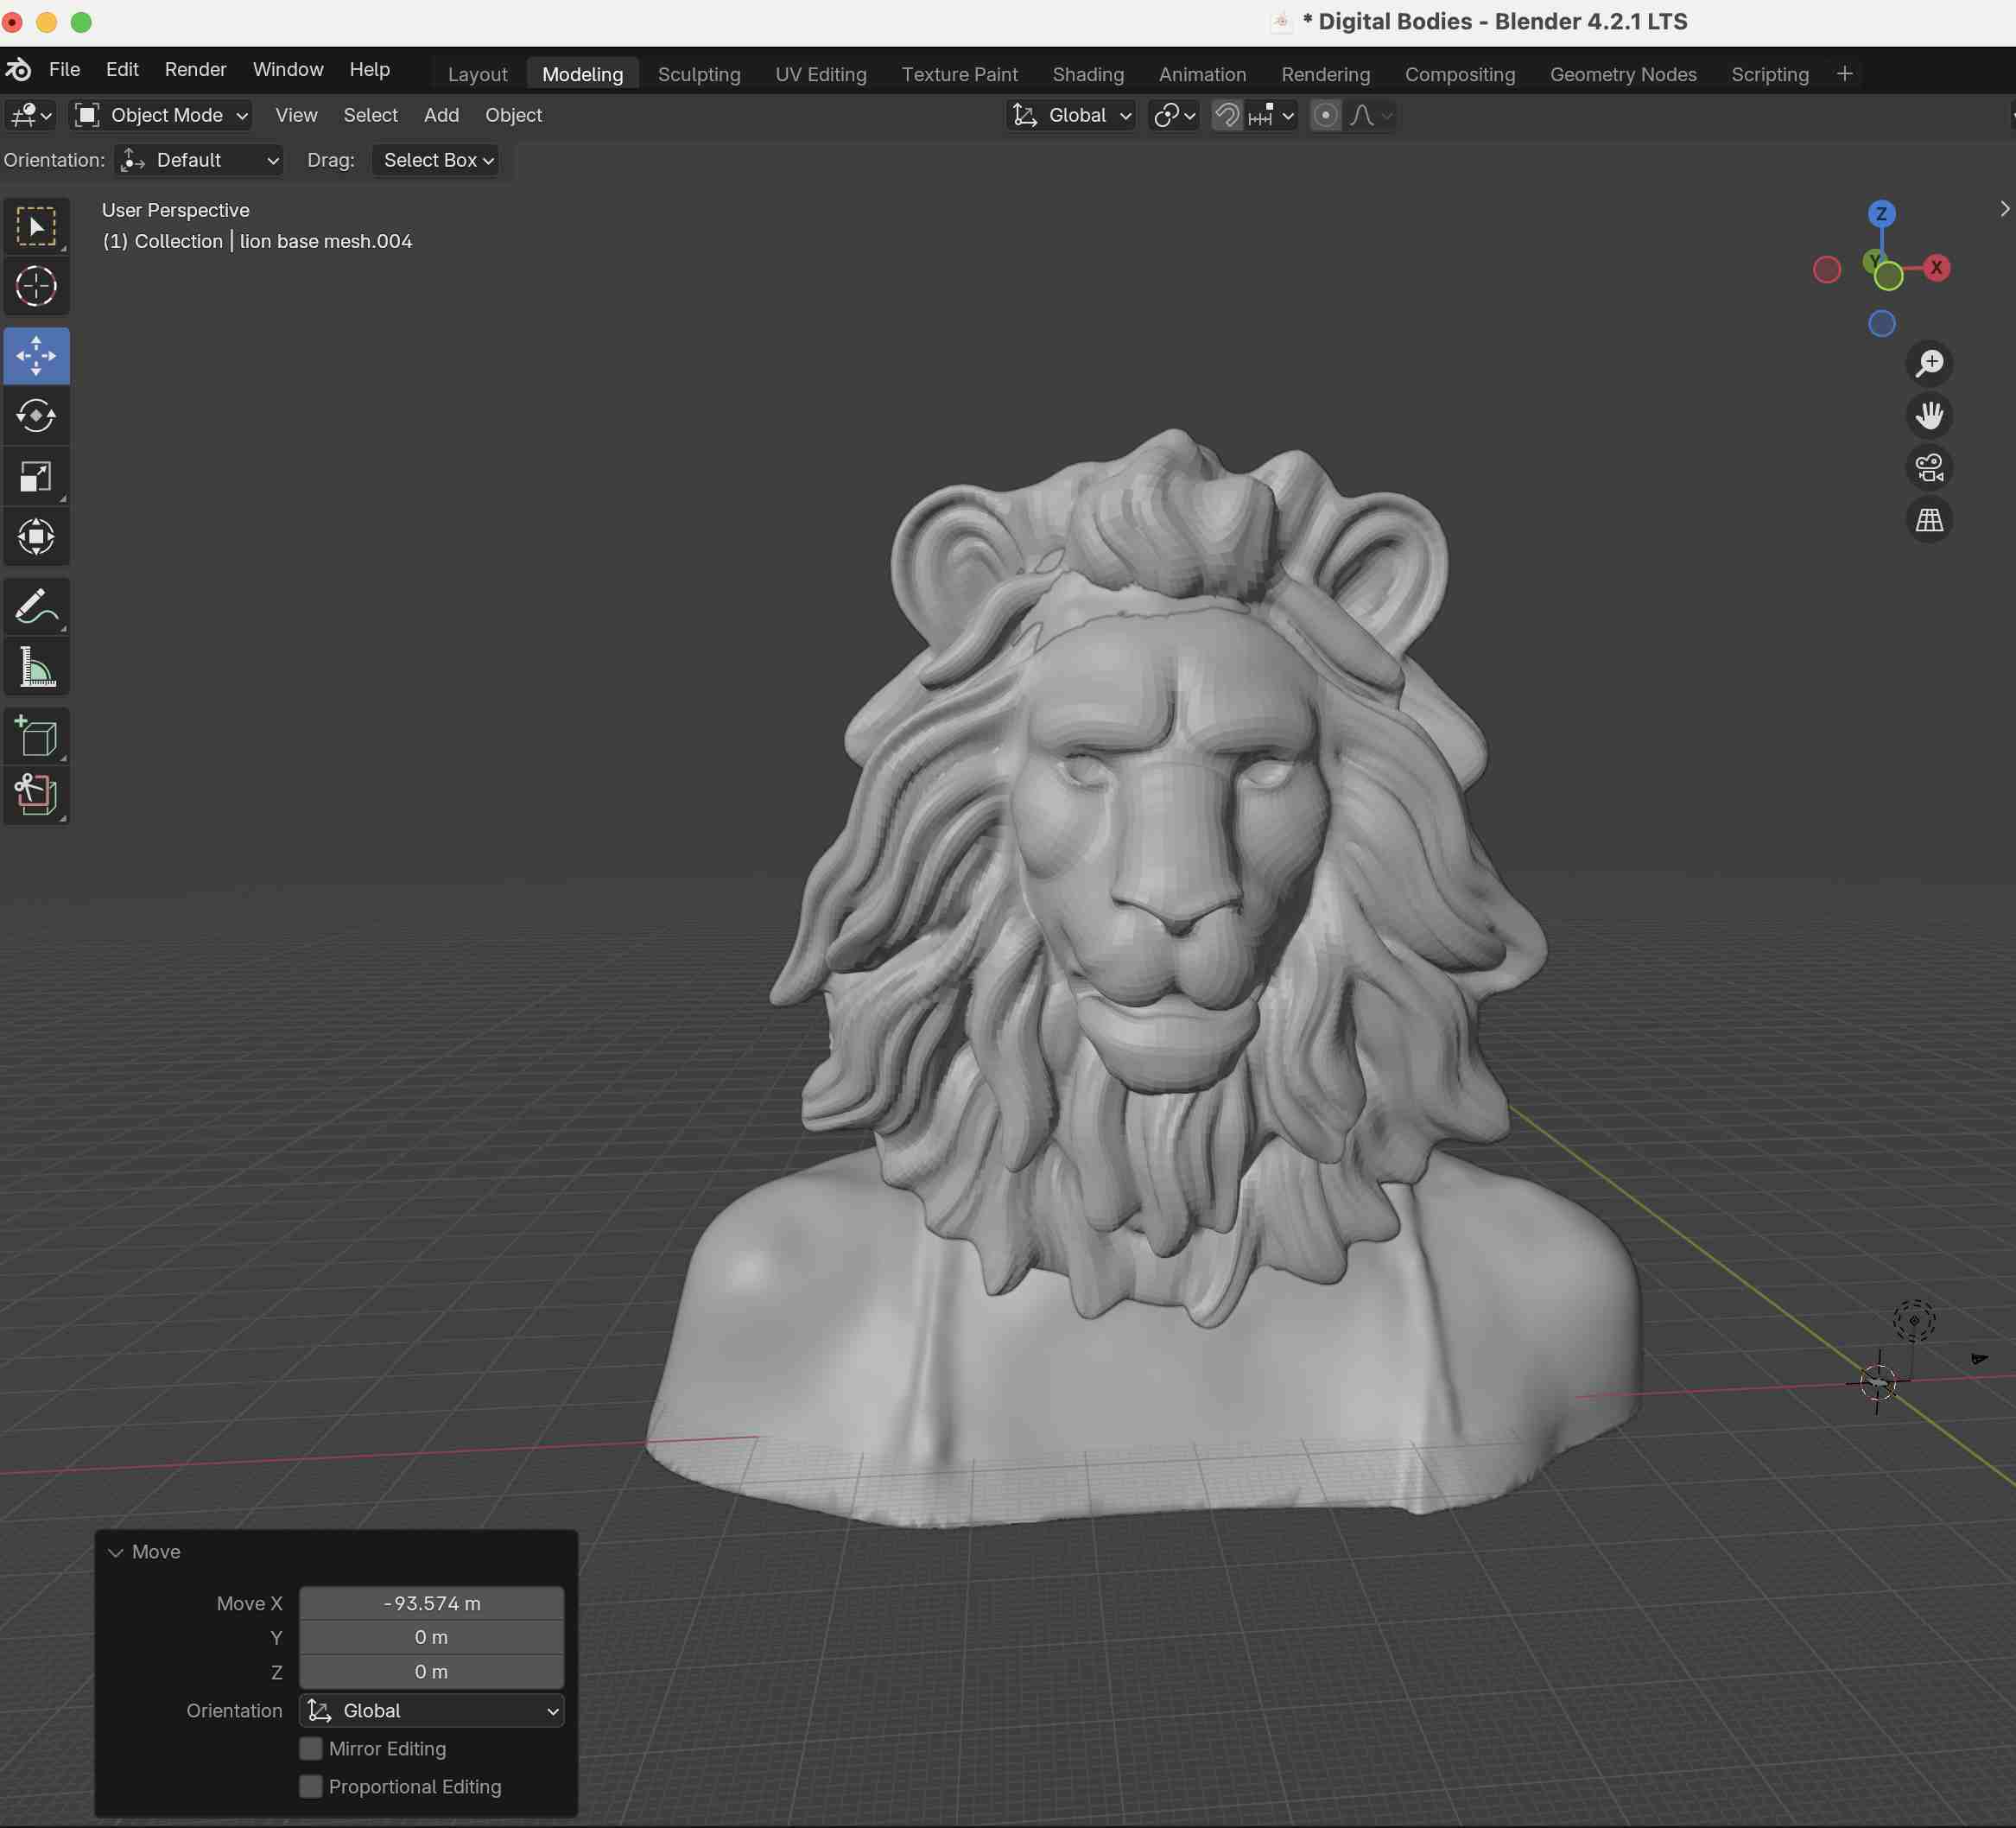
Task: Switch to the Scripting workspace tab
Action: click(1769, 74)
